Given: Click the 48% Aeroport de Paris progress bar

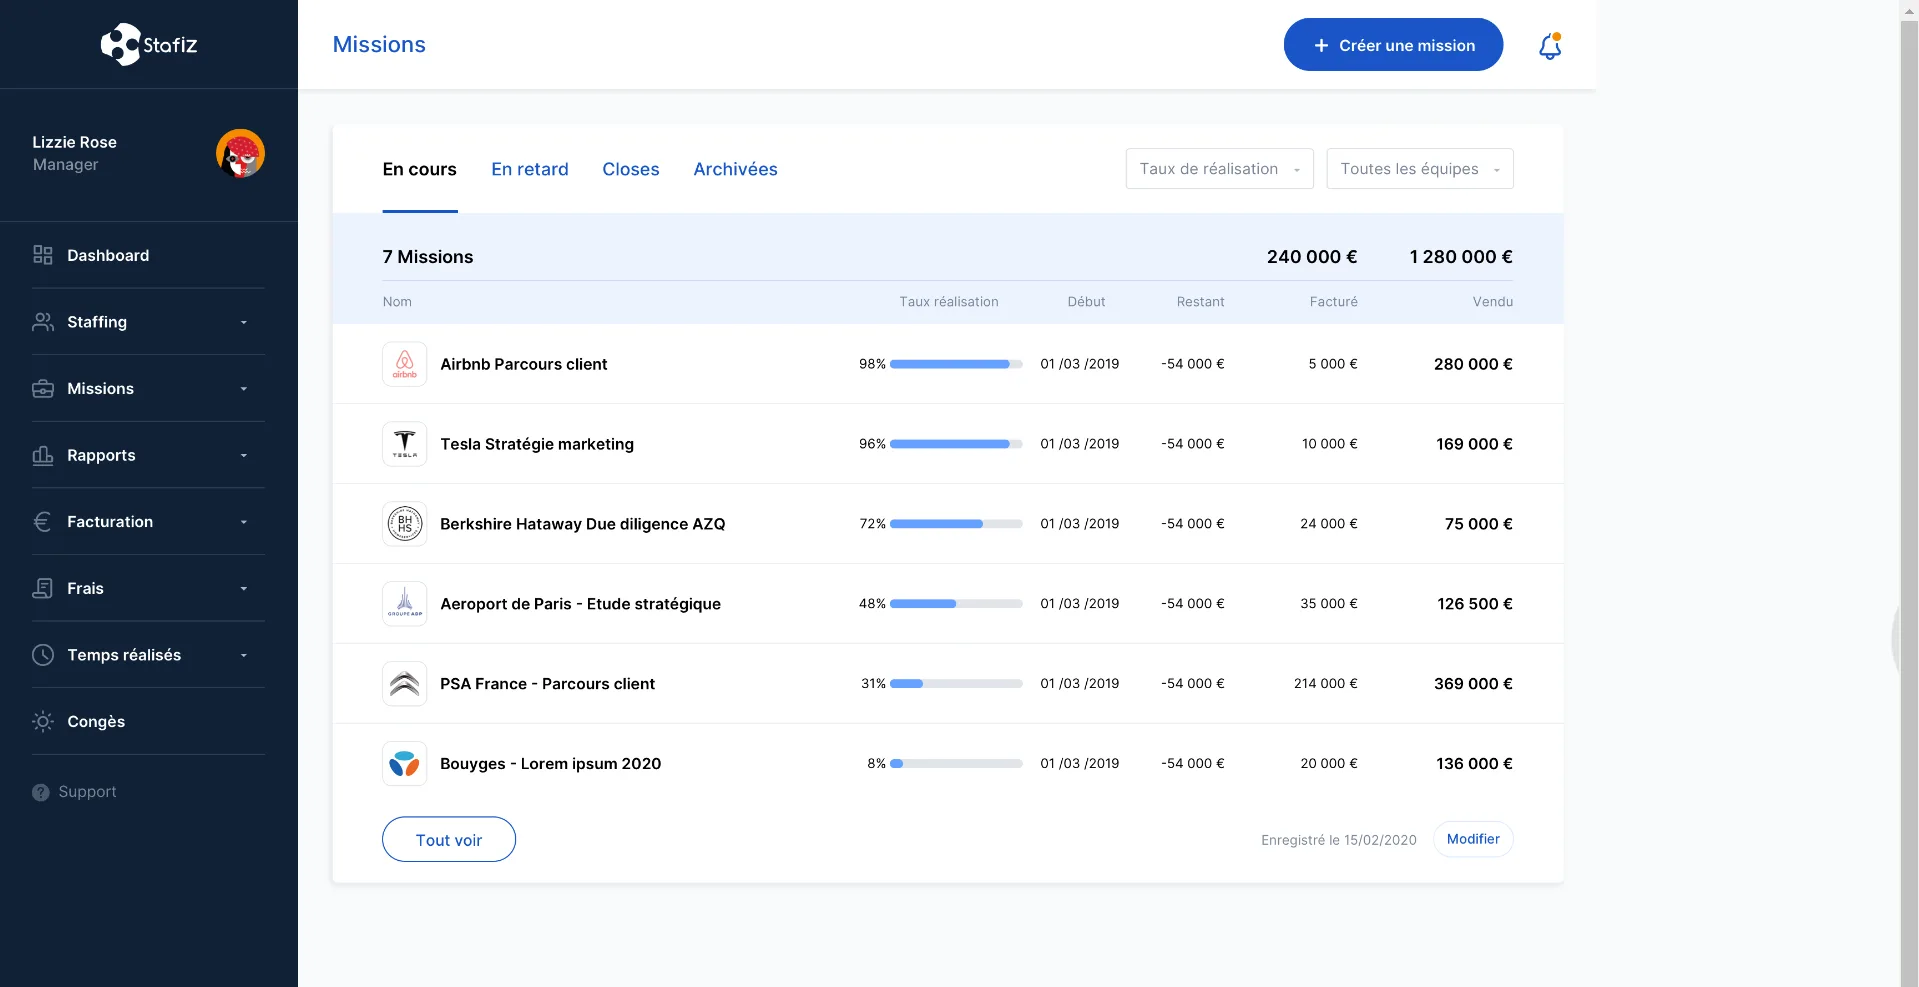Looking at the screenshot, I should pyautogui.click(x=956, y=604).
